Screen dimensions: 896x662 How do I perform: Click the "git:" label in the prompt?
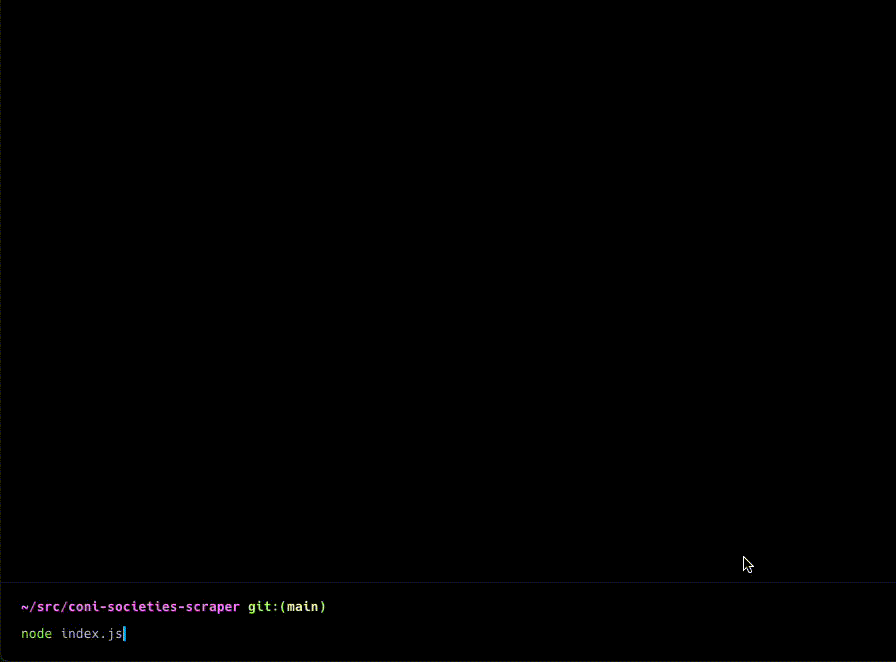tap(263, 607)
